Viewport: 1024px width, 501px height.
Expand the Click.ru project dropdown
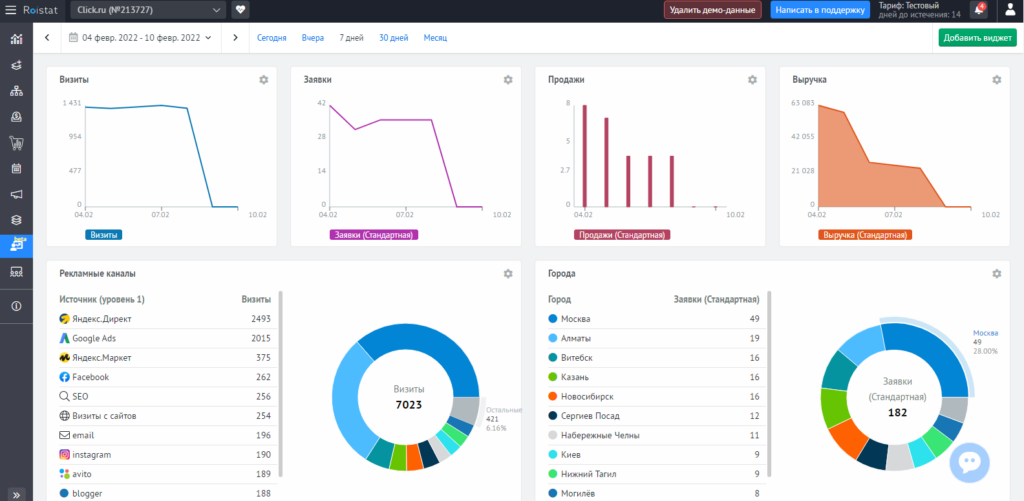(x=148, y=10)
